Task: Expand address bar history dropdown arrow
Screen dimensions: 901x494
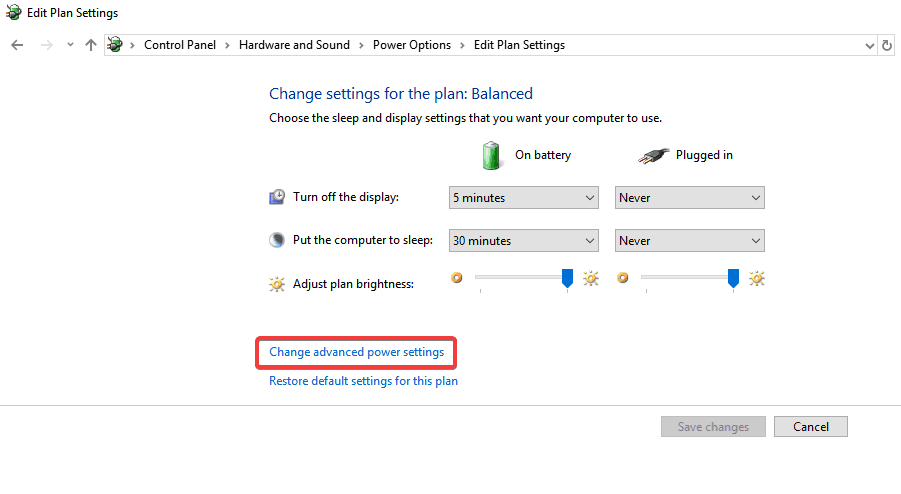Action: coord(869,45)
